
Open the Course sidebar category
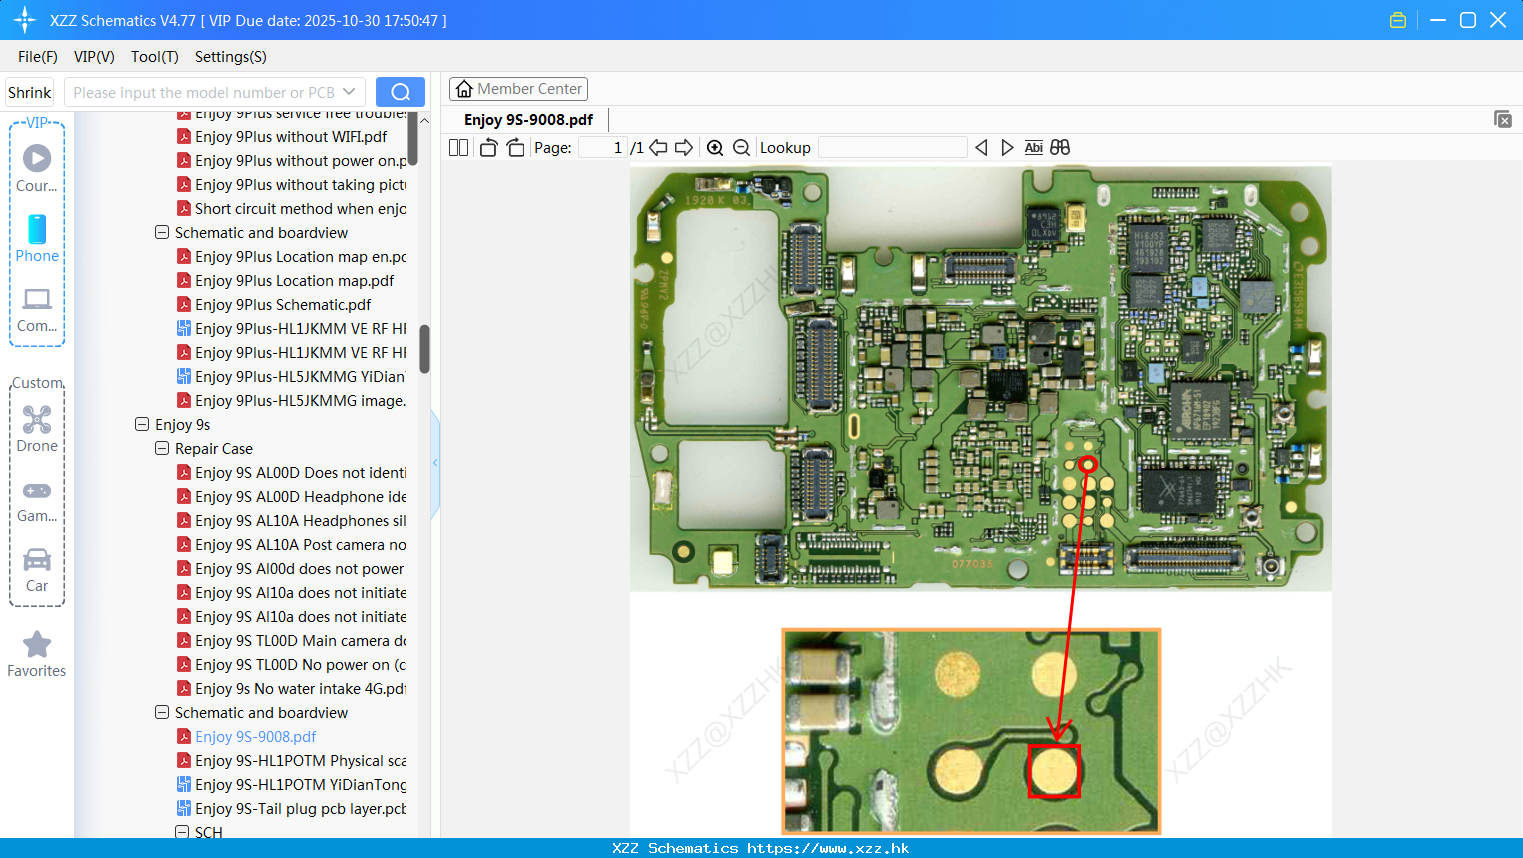click(x=37, y=168)
